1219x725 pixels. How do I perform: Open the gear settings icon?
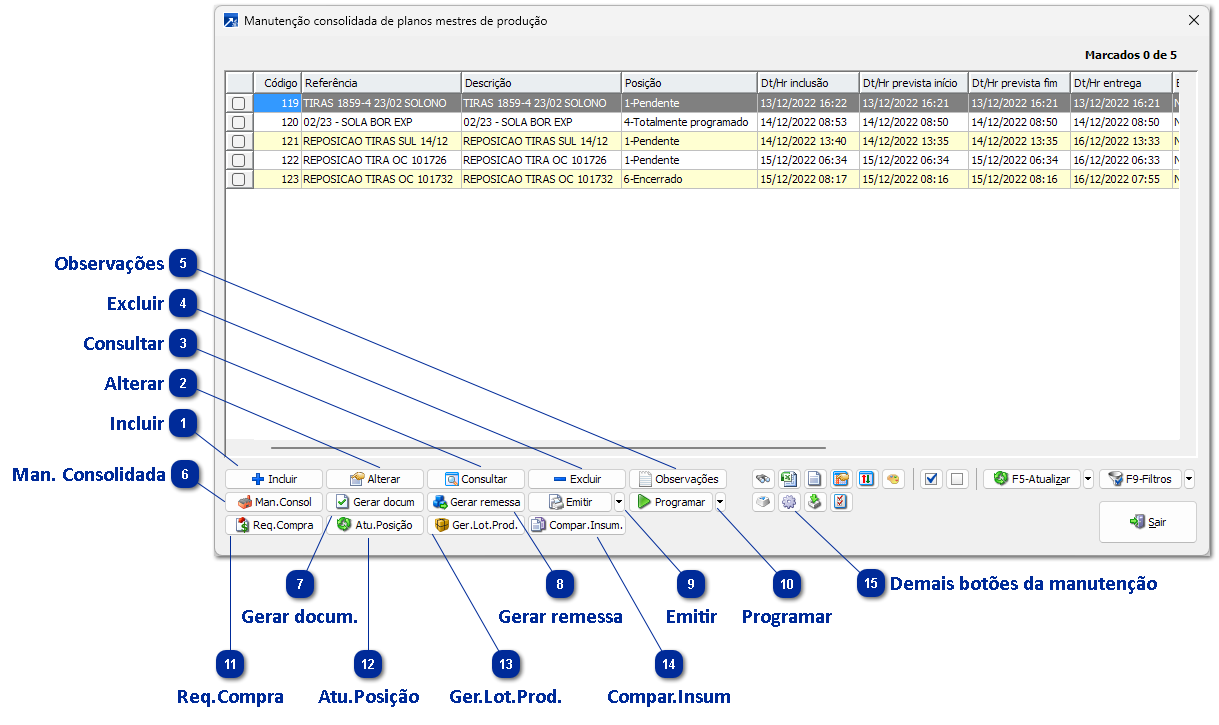pyautogui.click(x=789, y=502)
